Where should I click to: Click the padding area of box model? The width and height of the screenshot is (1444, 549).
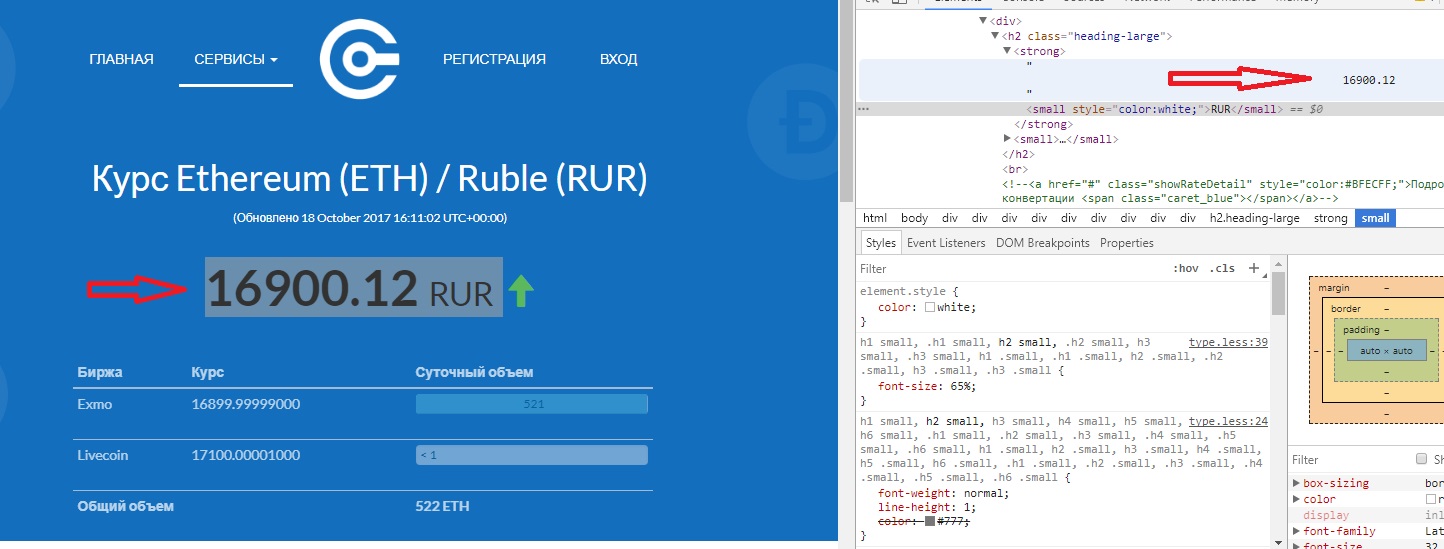pos(1360,330)
